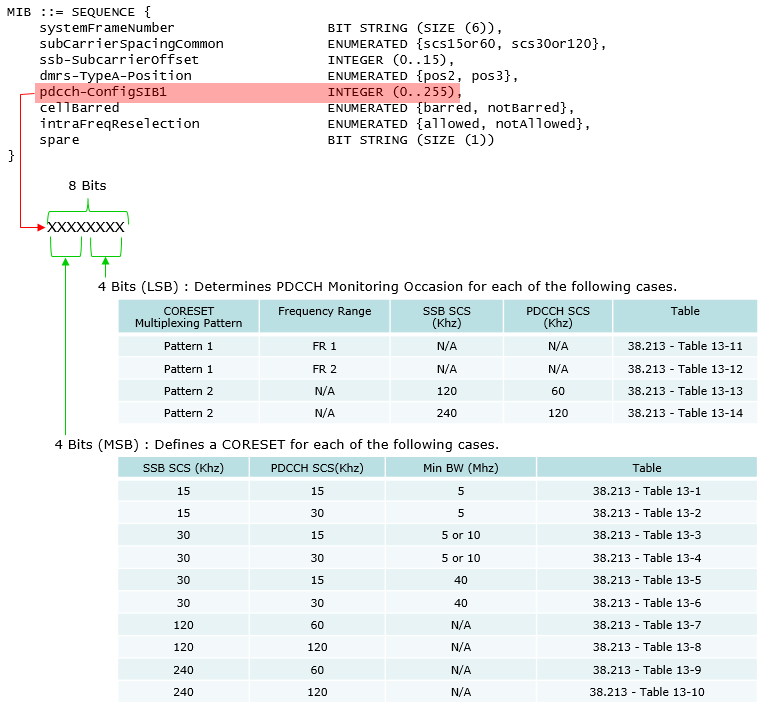
Task: Click 38.213 - Table 13-12 cell
Action: pyautogui.click(x=685, y=369)
